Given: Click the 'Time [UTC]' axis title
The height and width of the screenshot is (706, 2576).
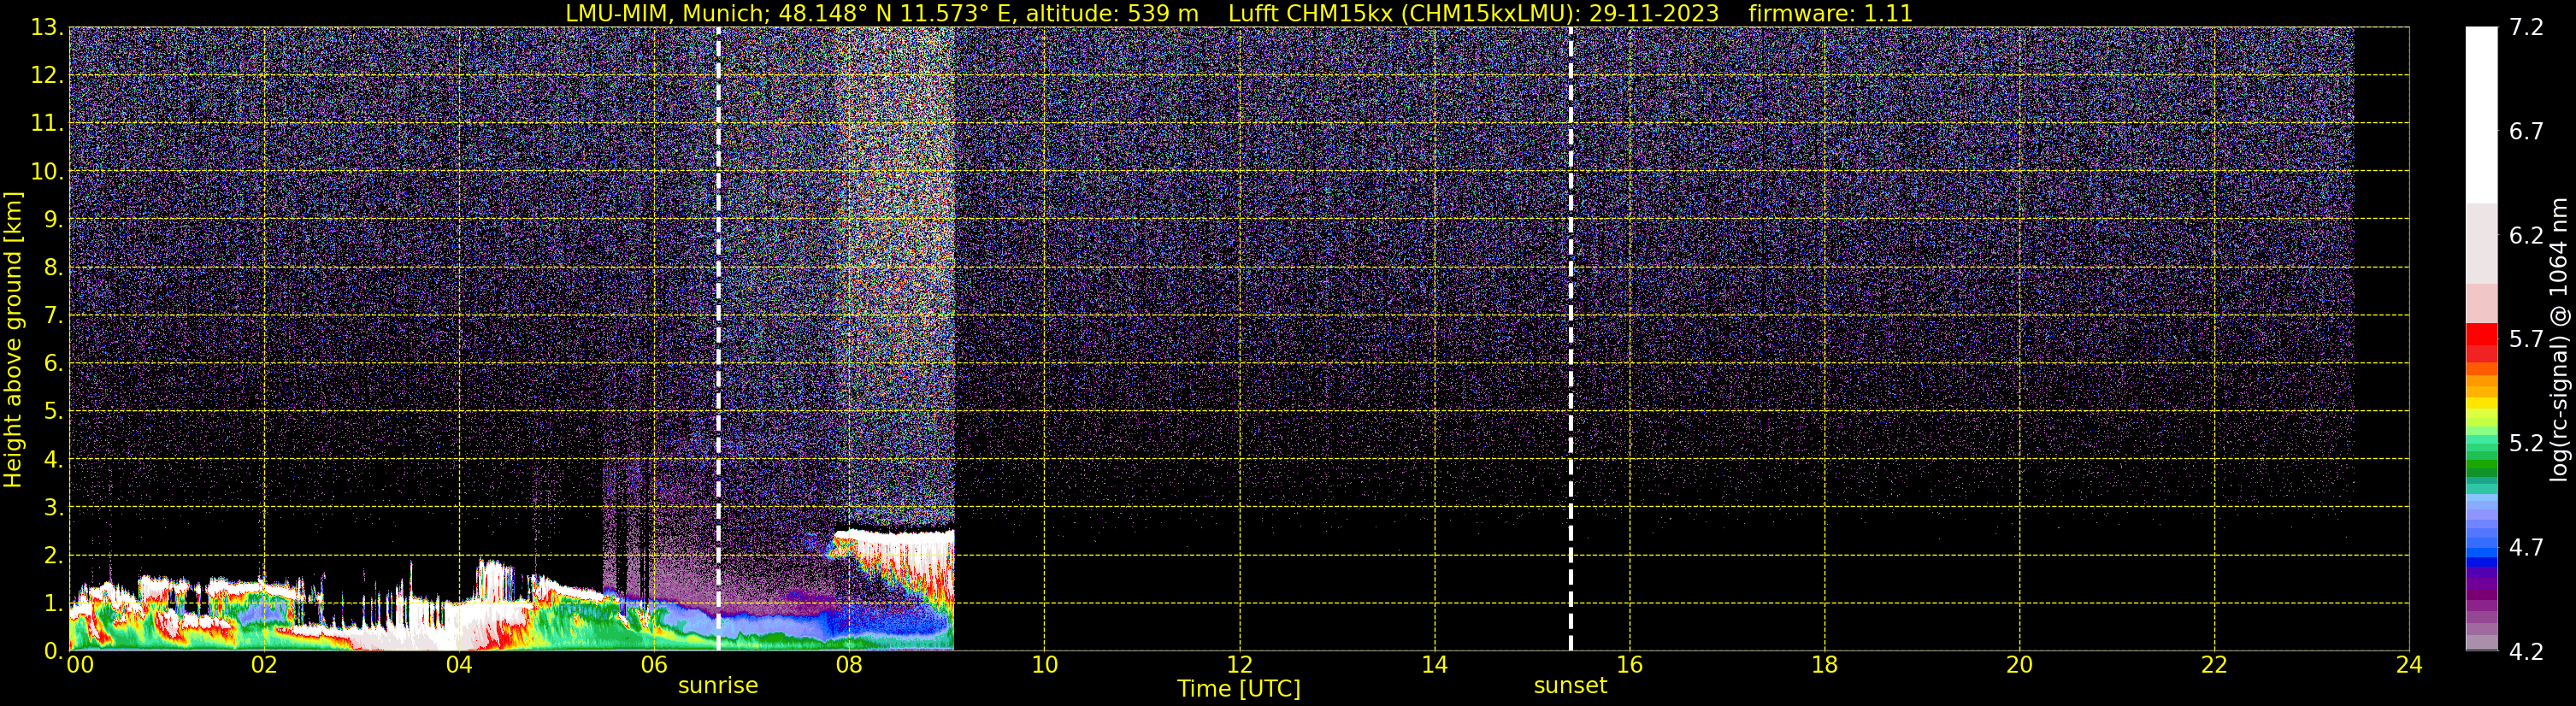Looking at the screenshot, I should point(1239,689).
